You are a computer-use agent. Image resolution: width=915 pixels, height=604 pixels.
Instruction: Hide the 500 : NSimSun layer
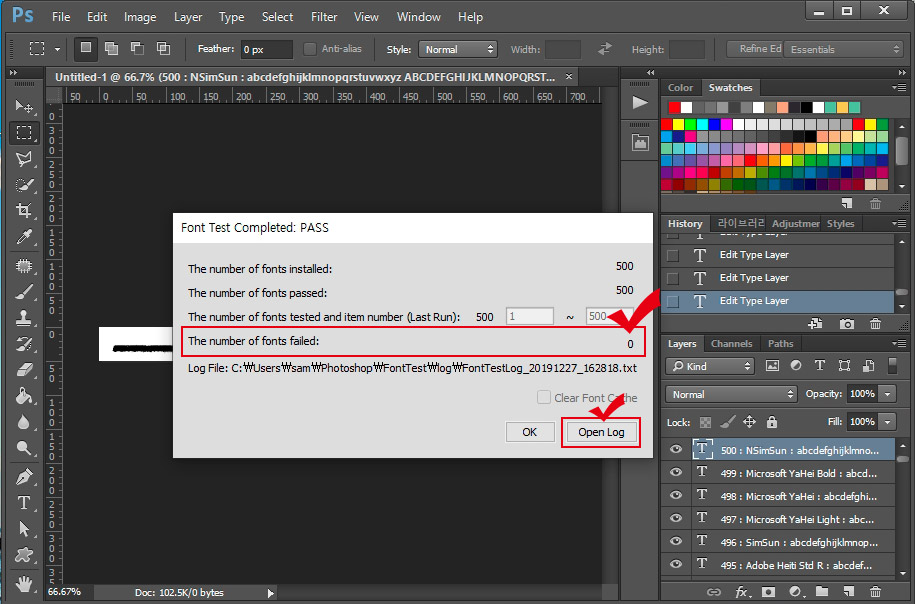(676, 449)
